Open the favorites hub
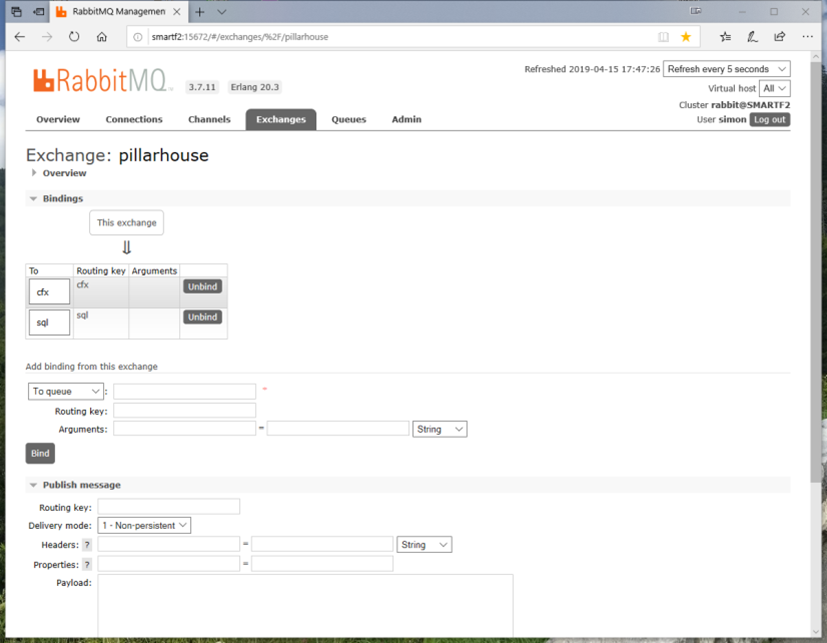Viewport: 827px width, 643px height. [726, 37]
